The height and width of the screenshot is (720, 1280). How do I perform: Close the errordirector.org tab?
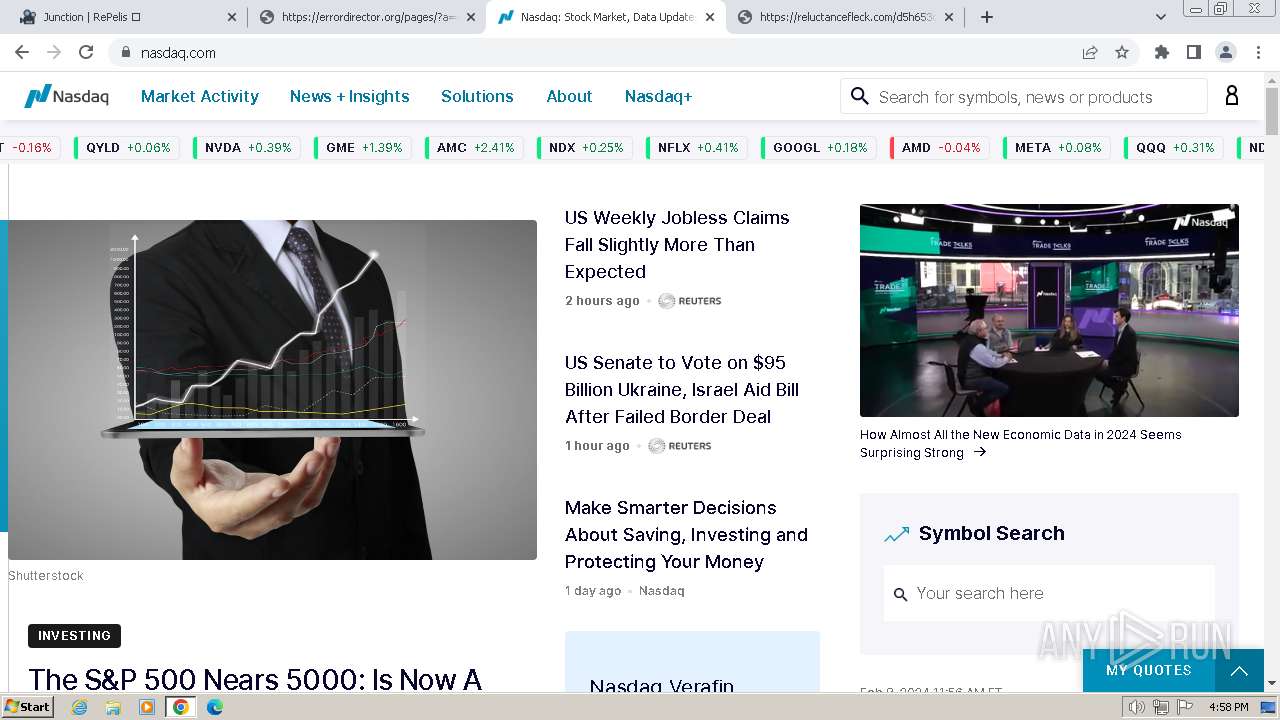pos(471,17)
